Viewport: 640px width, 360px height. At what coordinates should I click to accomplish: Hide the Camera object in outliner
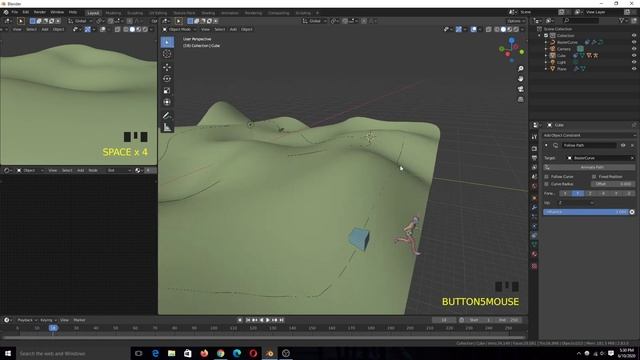634,49
